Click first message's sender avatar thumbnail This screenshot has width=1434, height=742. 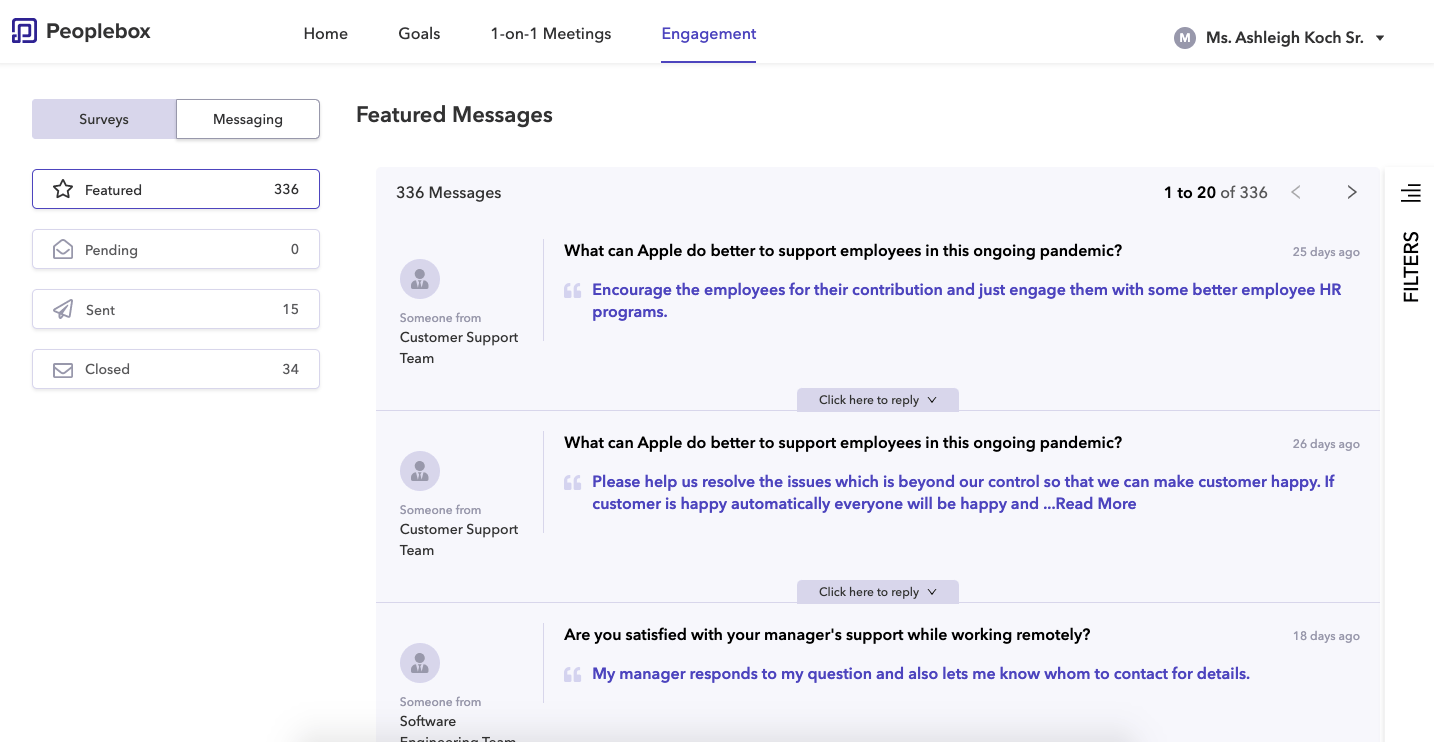(x=420, y=279)
